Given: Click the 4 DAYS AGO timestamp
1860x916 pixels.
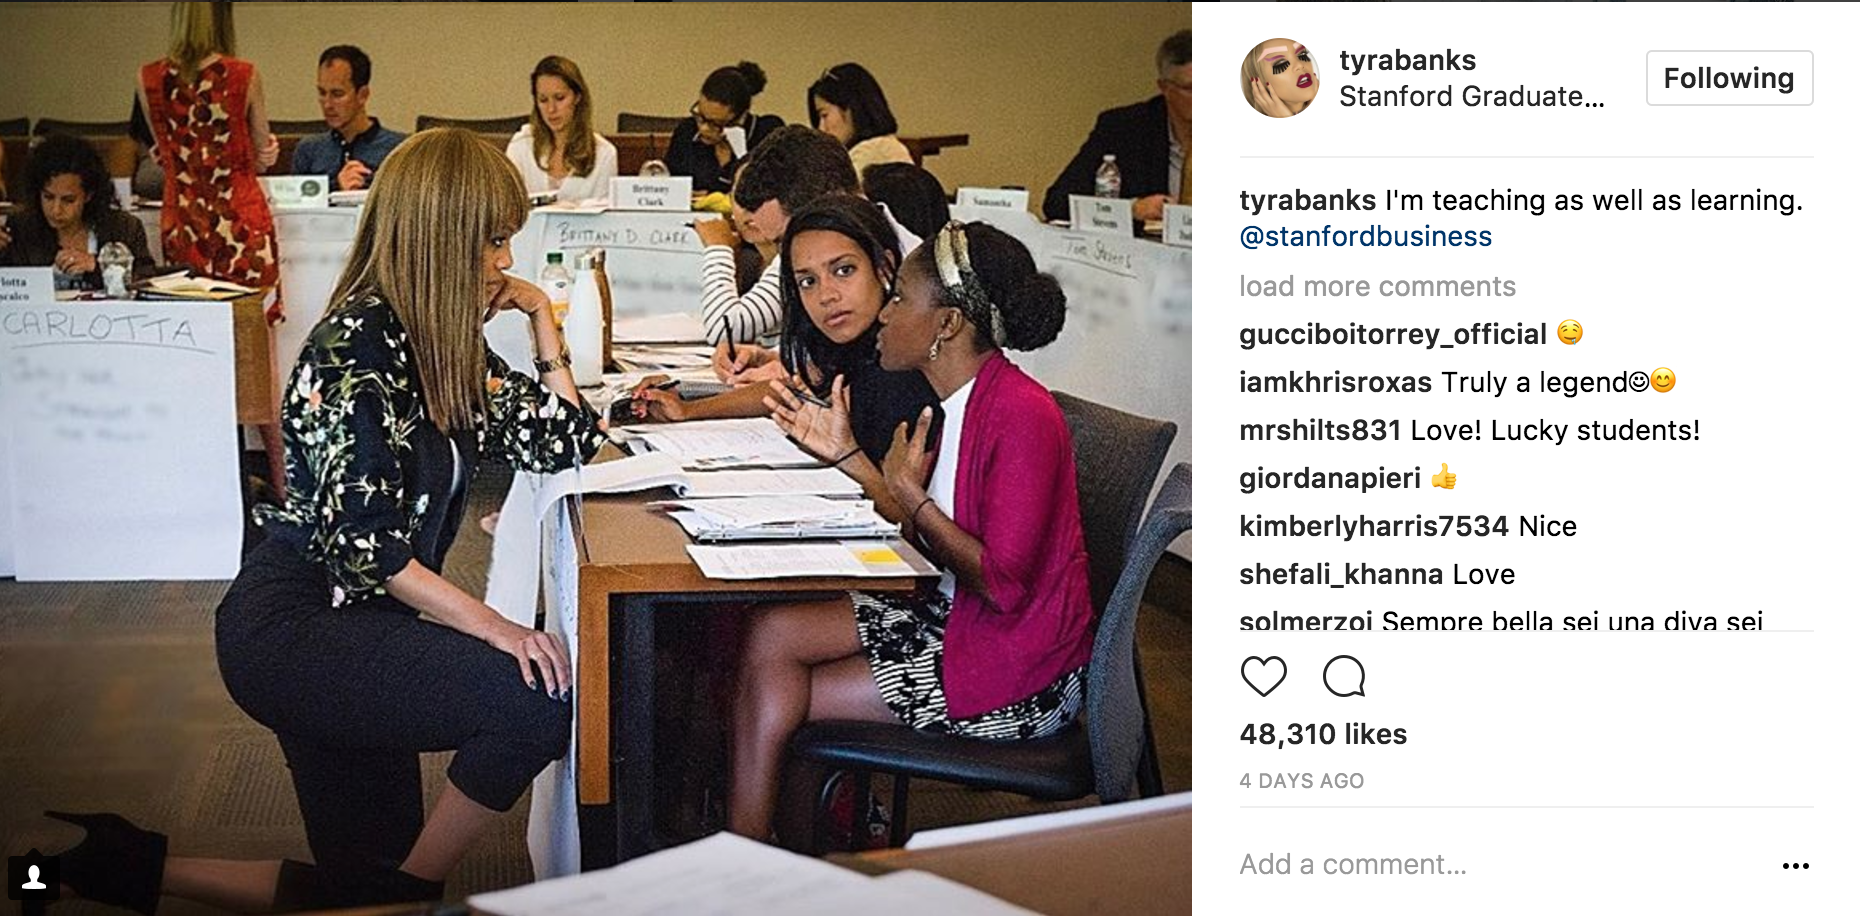Looking at the screenshot, I should (1302, 781).
